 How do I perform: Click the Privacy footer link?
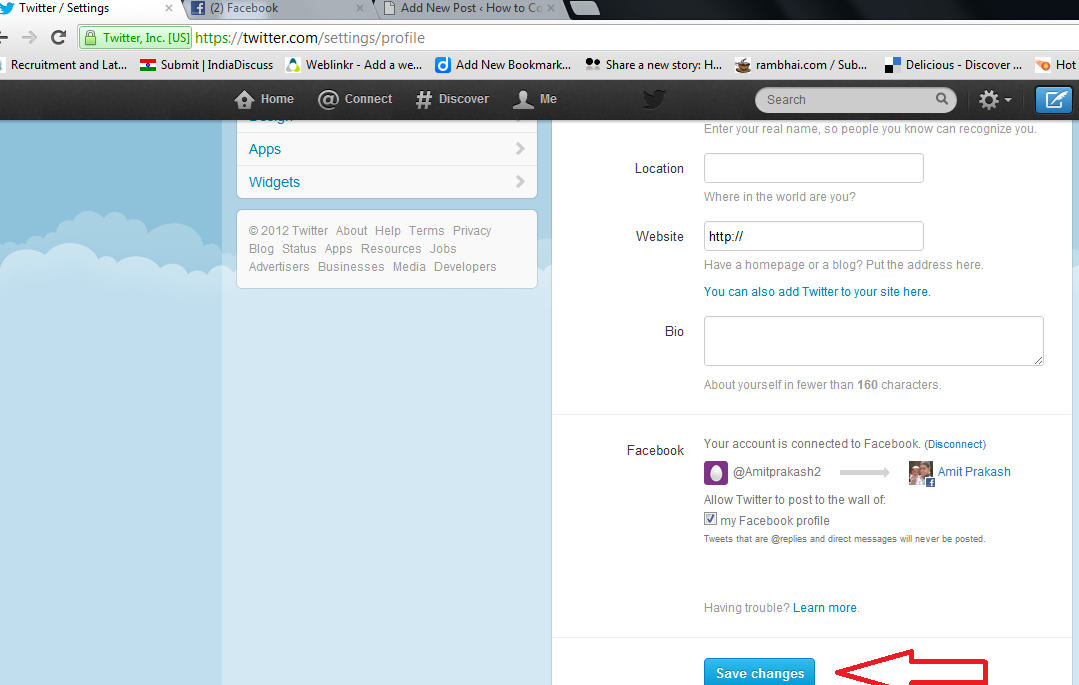click(x=471, y=231)
